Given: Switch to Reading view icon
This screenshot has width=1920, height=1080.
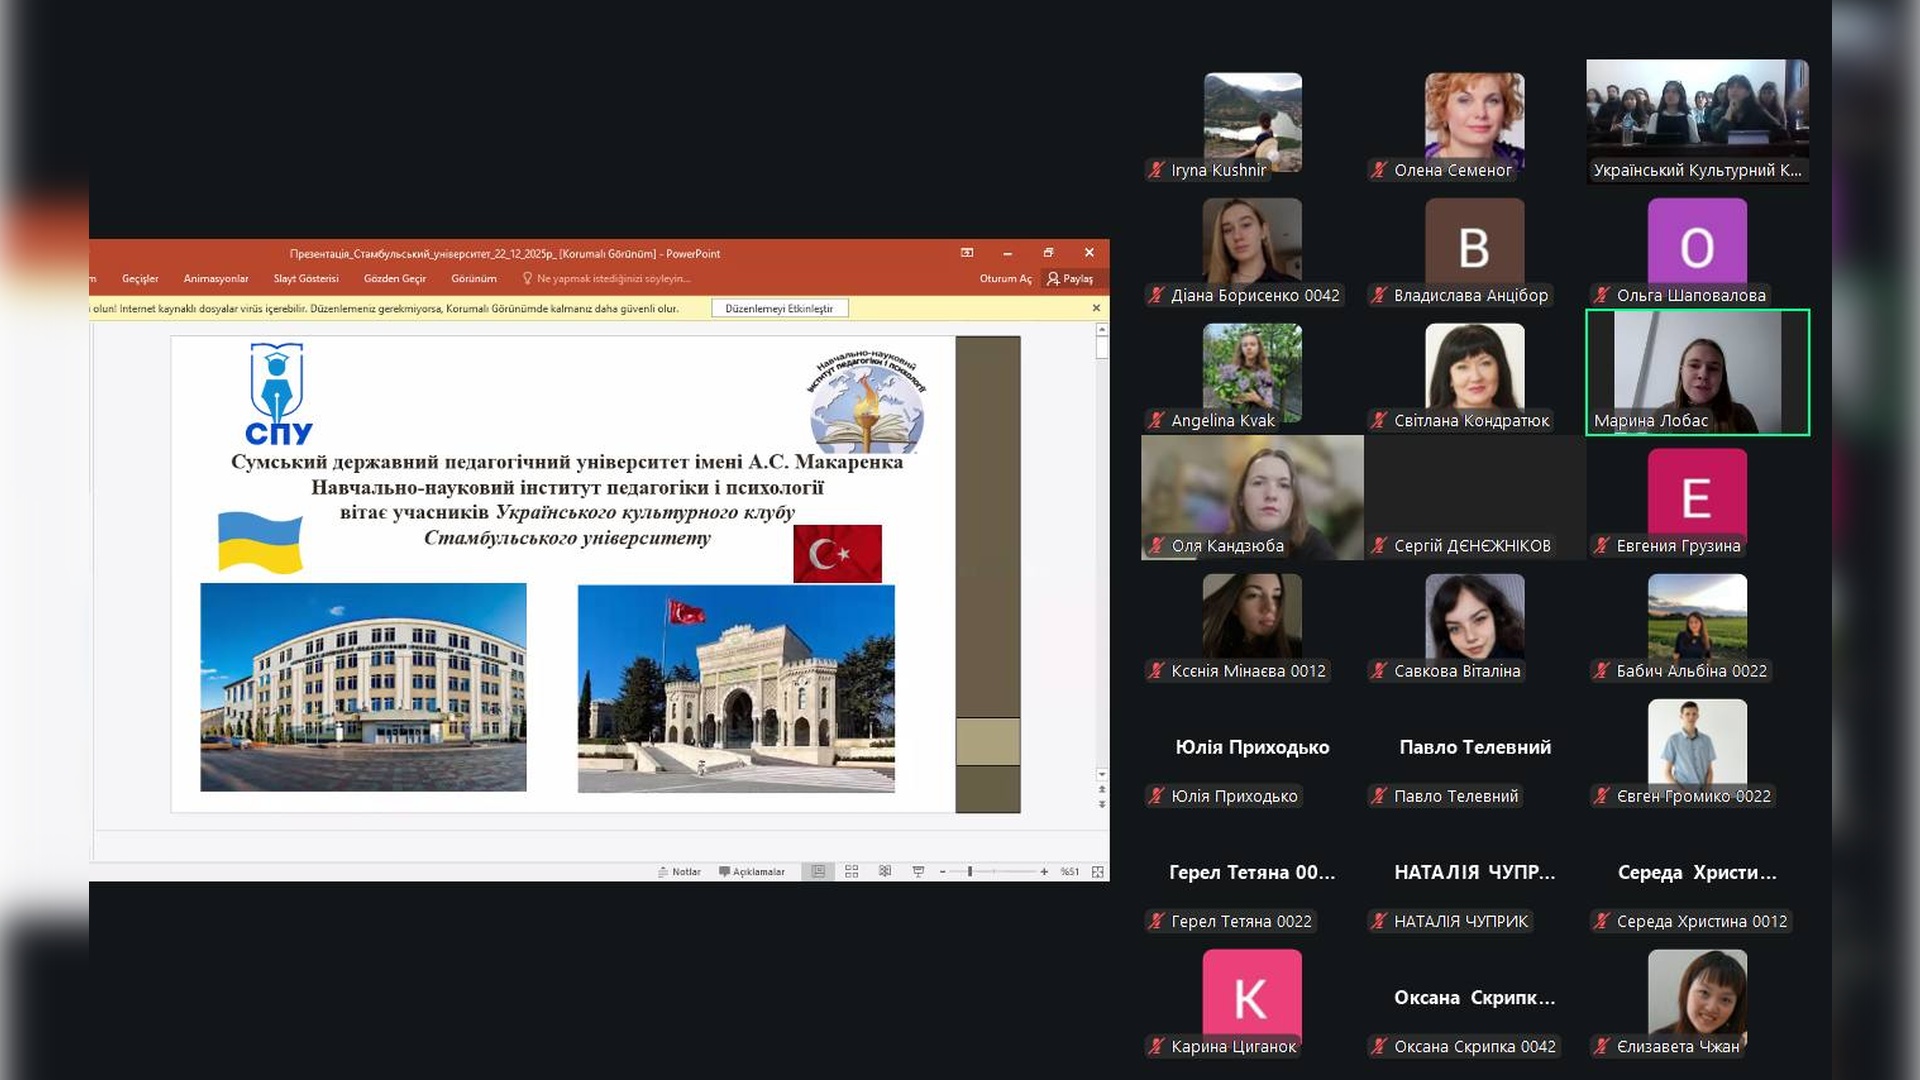Looking at the screenshot, I should click(885, 872).
